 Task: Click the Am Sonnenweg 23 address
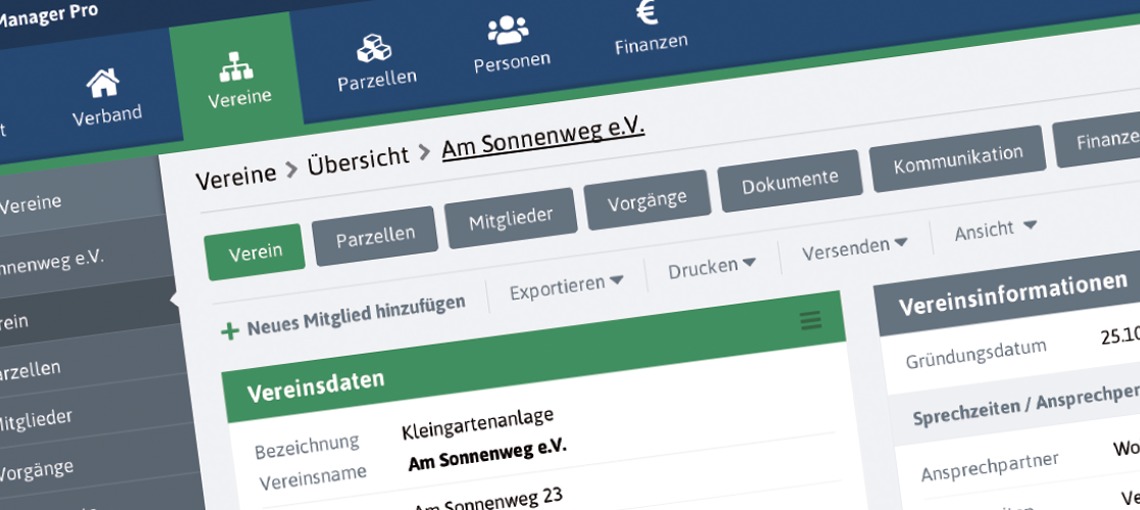pyautogui.click(x=488, y=501)
